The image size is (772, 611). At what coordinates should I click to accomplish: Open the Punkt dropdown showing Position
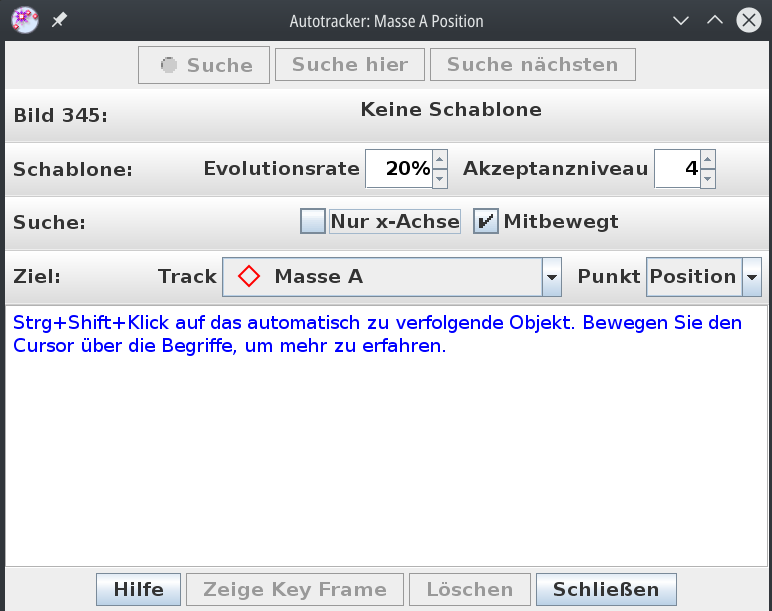[x=704, y=277]
